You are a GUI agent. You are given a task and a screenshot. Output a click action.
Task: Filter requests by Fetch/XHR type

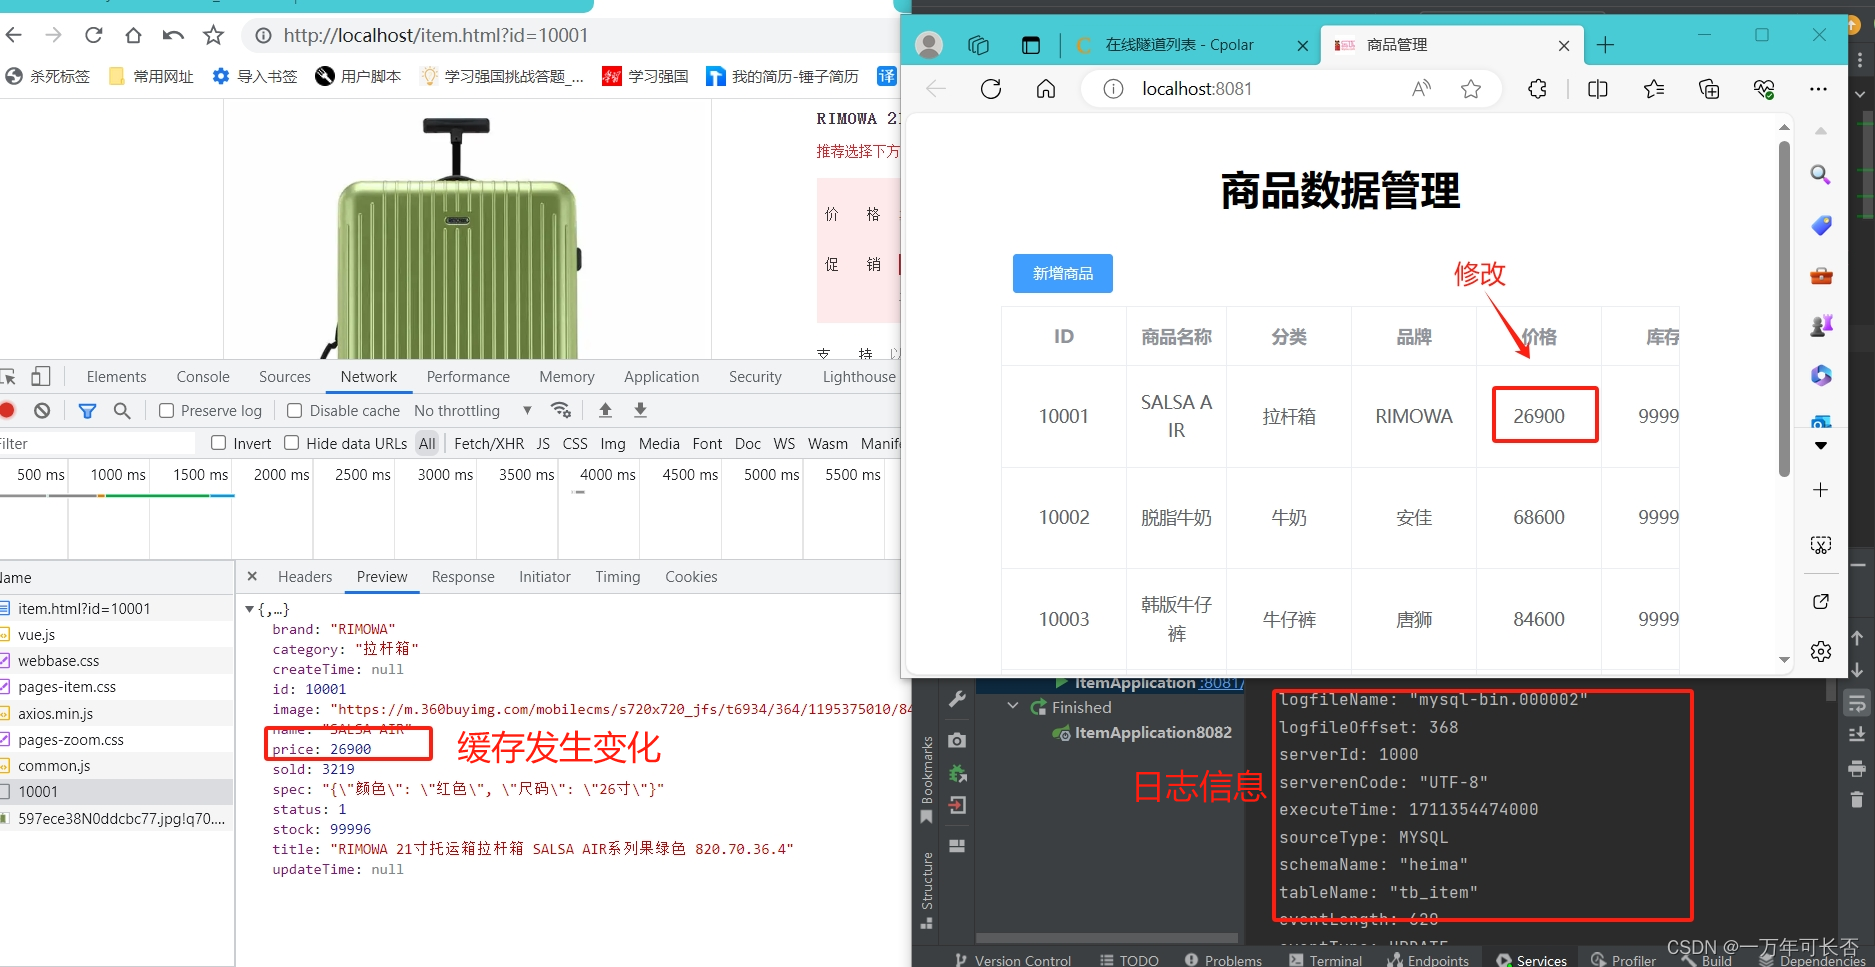coord(489,443)
